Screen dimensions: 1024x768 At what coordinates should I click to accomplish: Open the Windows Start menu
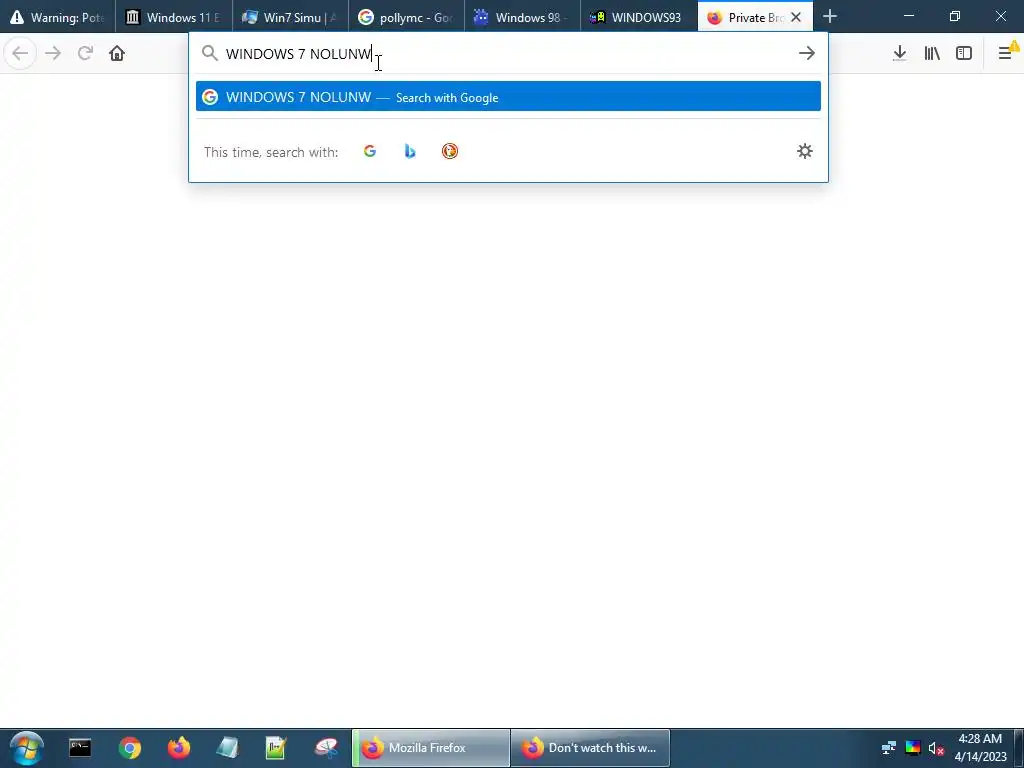click(26, 748)
